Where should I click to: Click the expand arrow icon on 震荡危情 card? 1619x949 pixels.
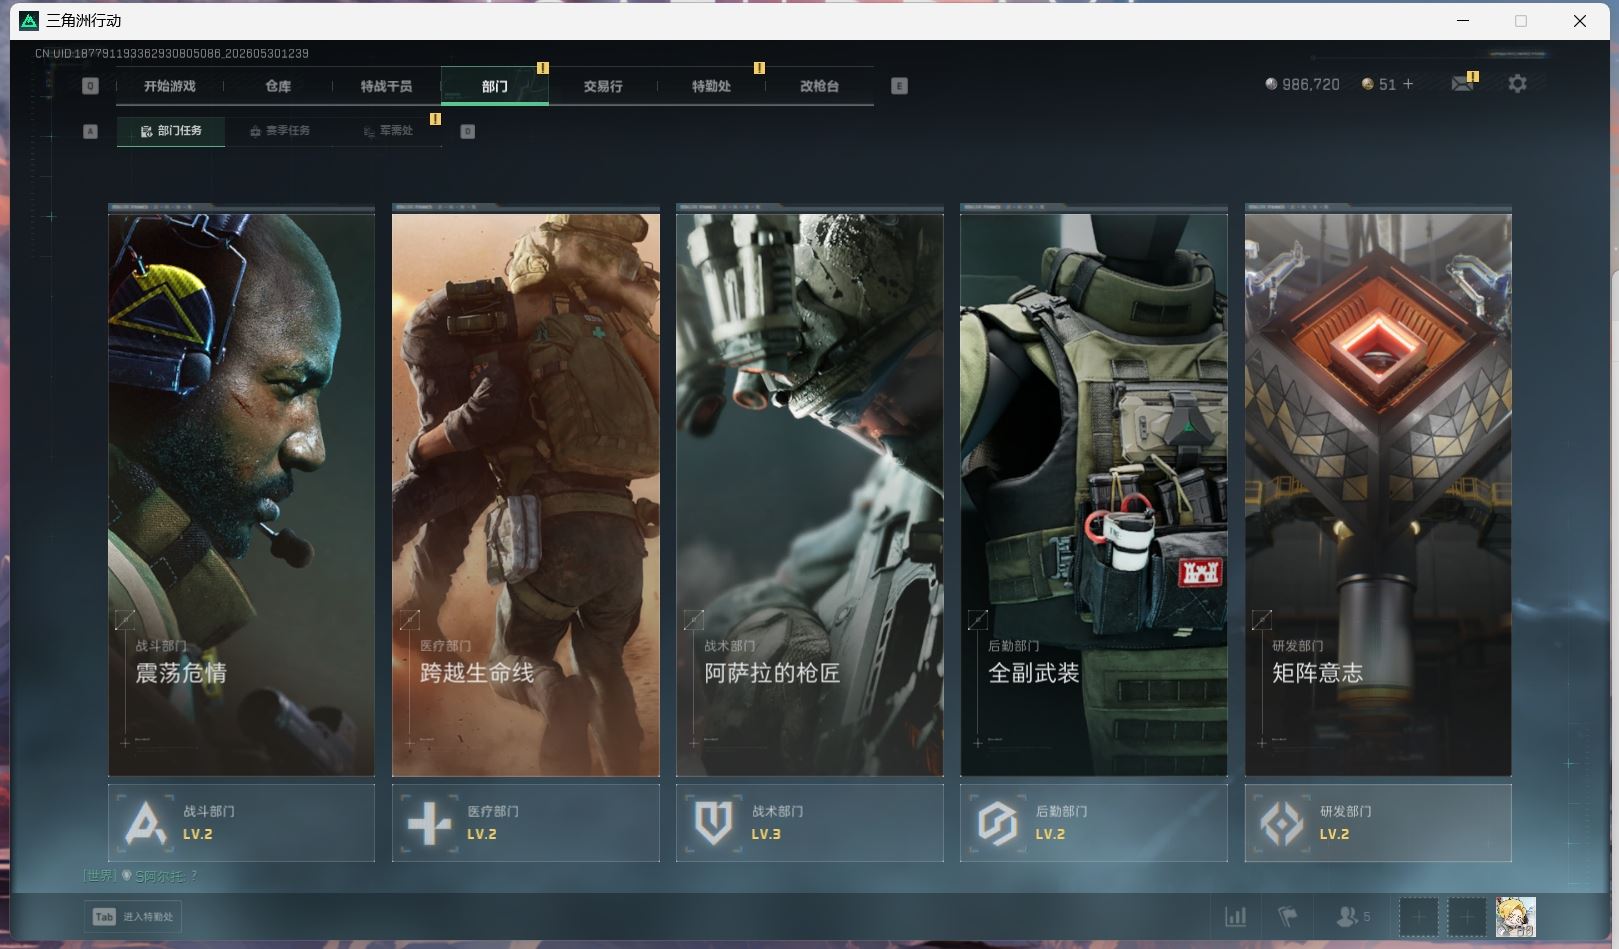point(125,620)
